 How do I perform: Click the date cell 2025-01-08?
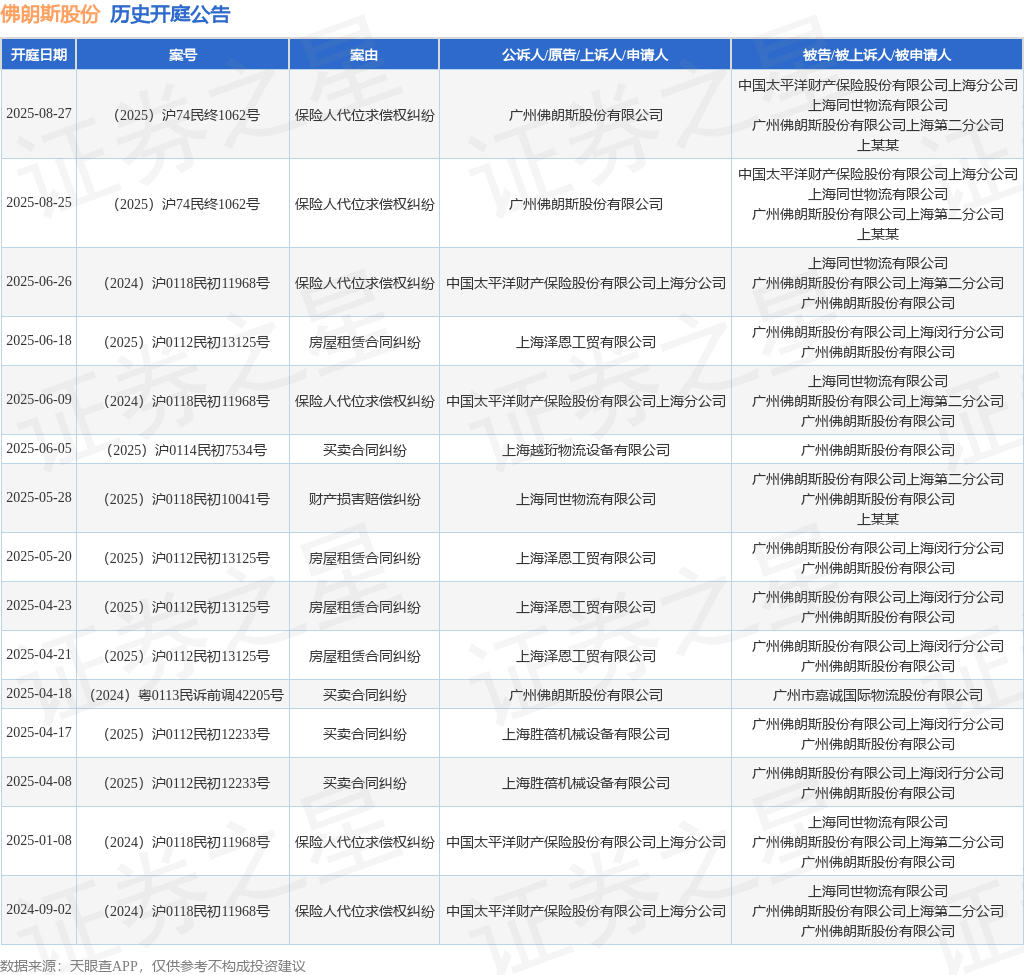(x=39, y=840)
